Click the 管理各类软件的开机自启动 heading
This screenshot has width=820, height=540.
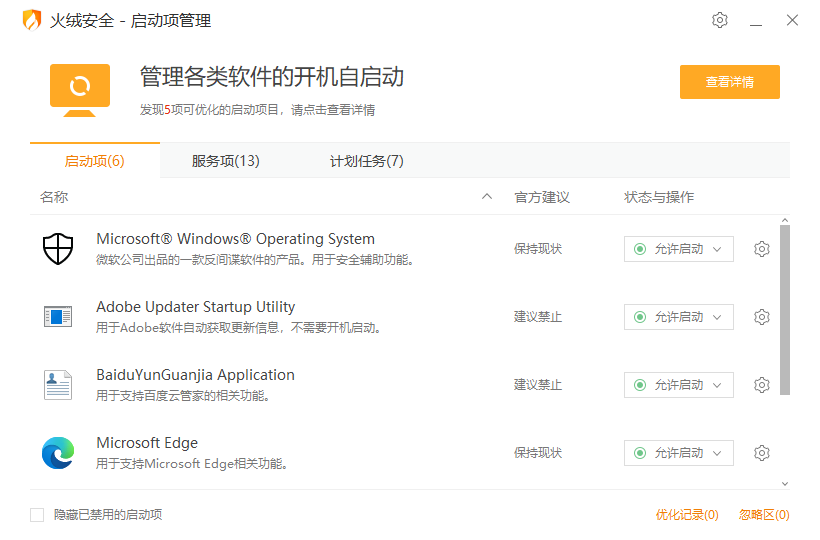pyautogui.click(x=272, y=77)
